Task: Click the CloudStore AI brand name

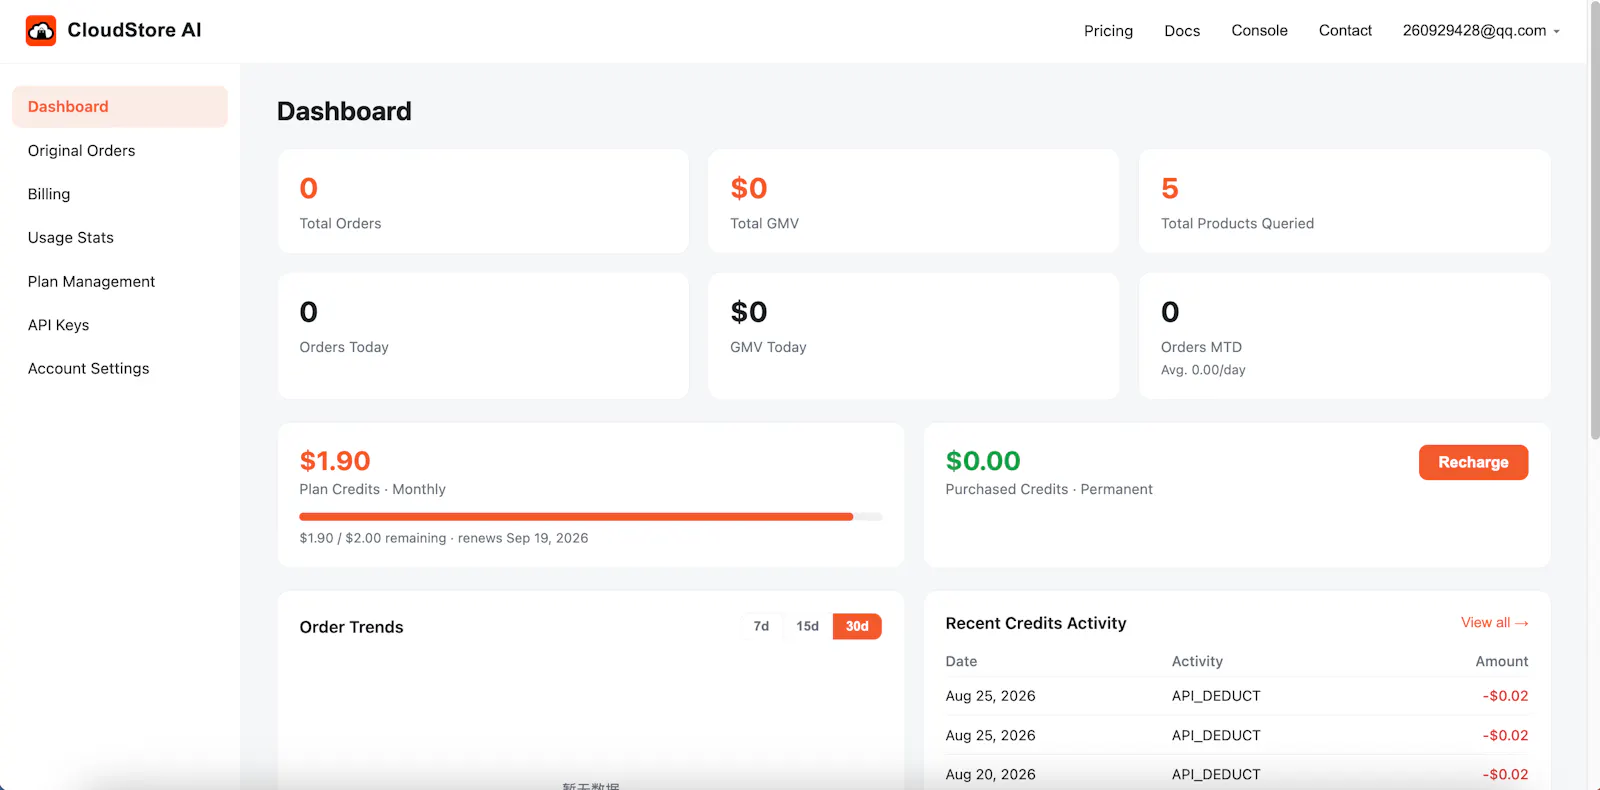Action: click(x=134, y=30)
